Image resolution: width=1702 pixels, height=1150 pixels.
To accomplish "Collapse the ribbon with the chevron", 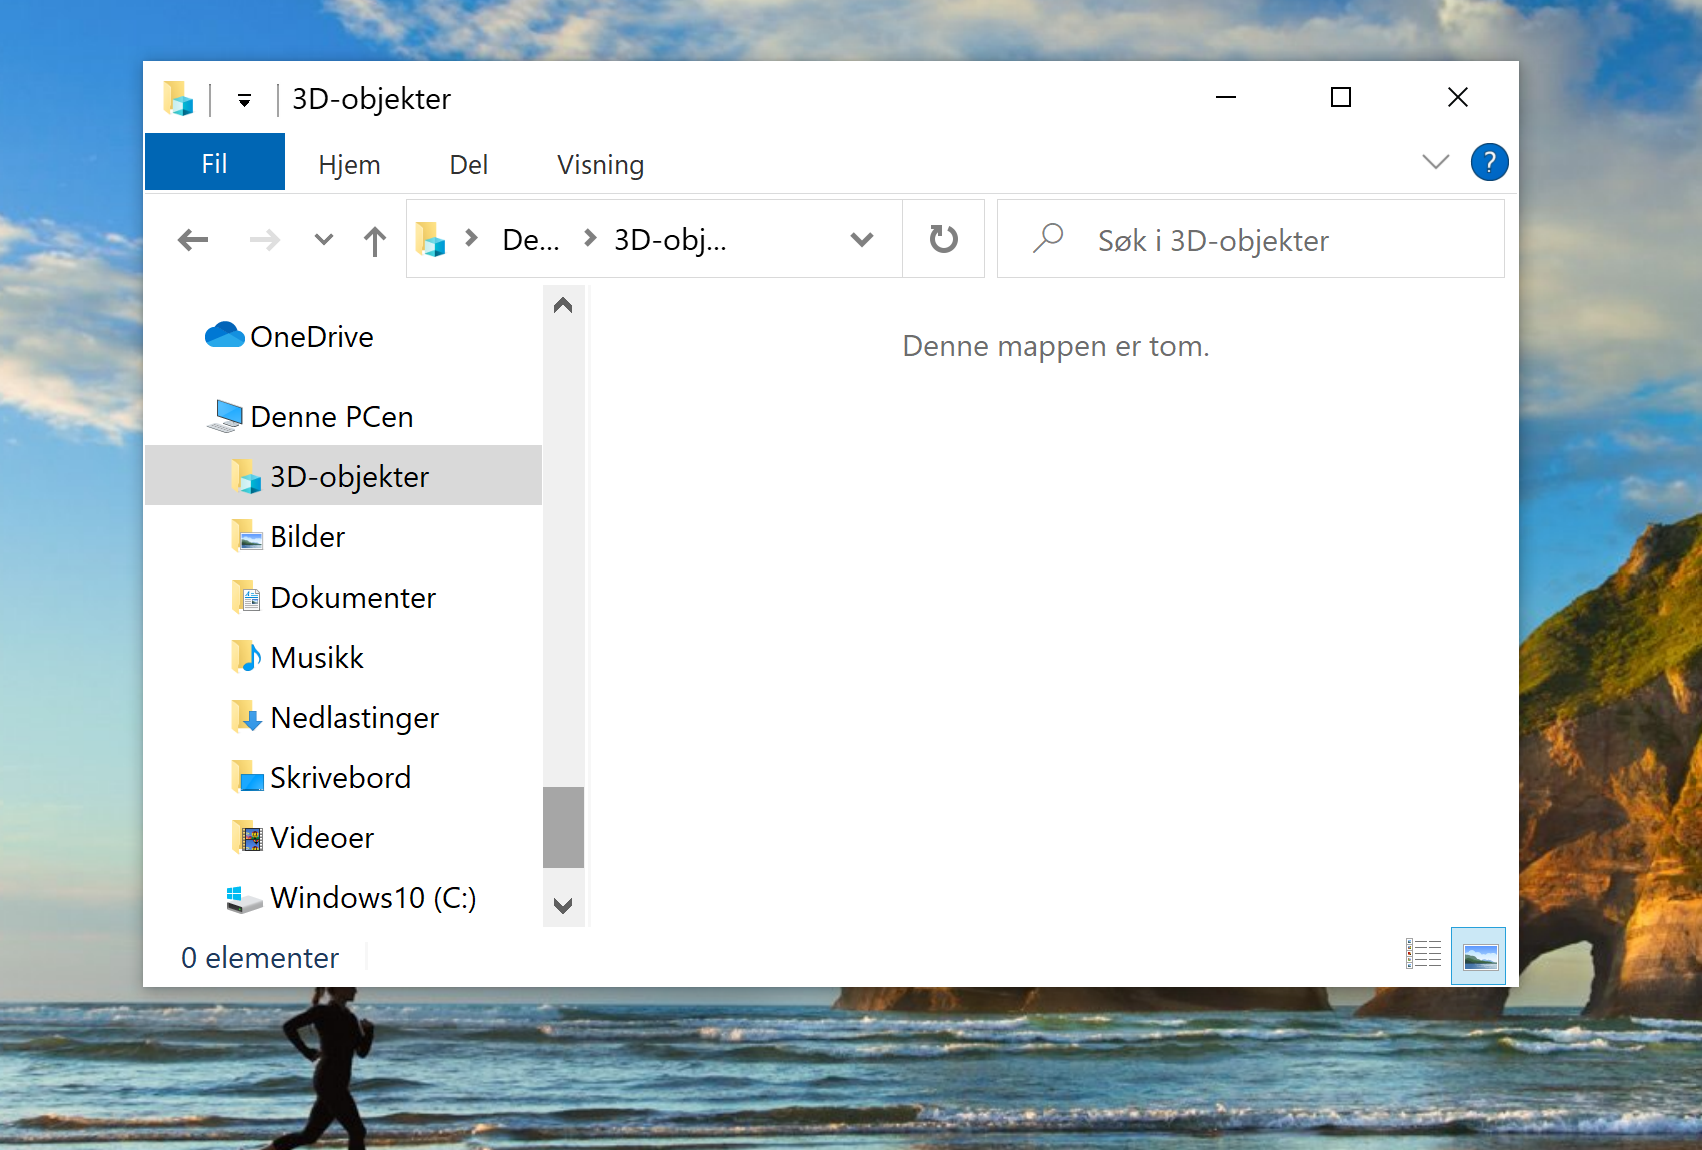I will click(x=1435, y=162).
